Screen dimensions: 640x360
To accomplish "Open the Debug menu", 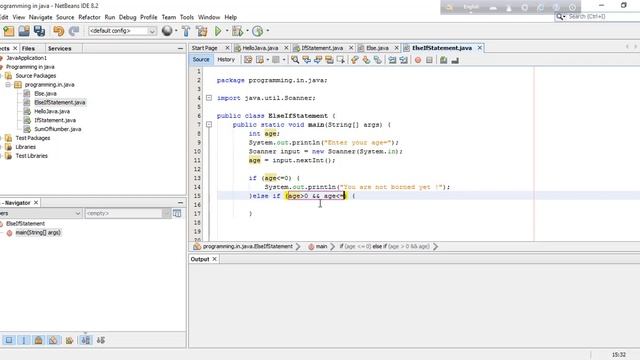I will [x=127, y=17].
